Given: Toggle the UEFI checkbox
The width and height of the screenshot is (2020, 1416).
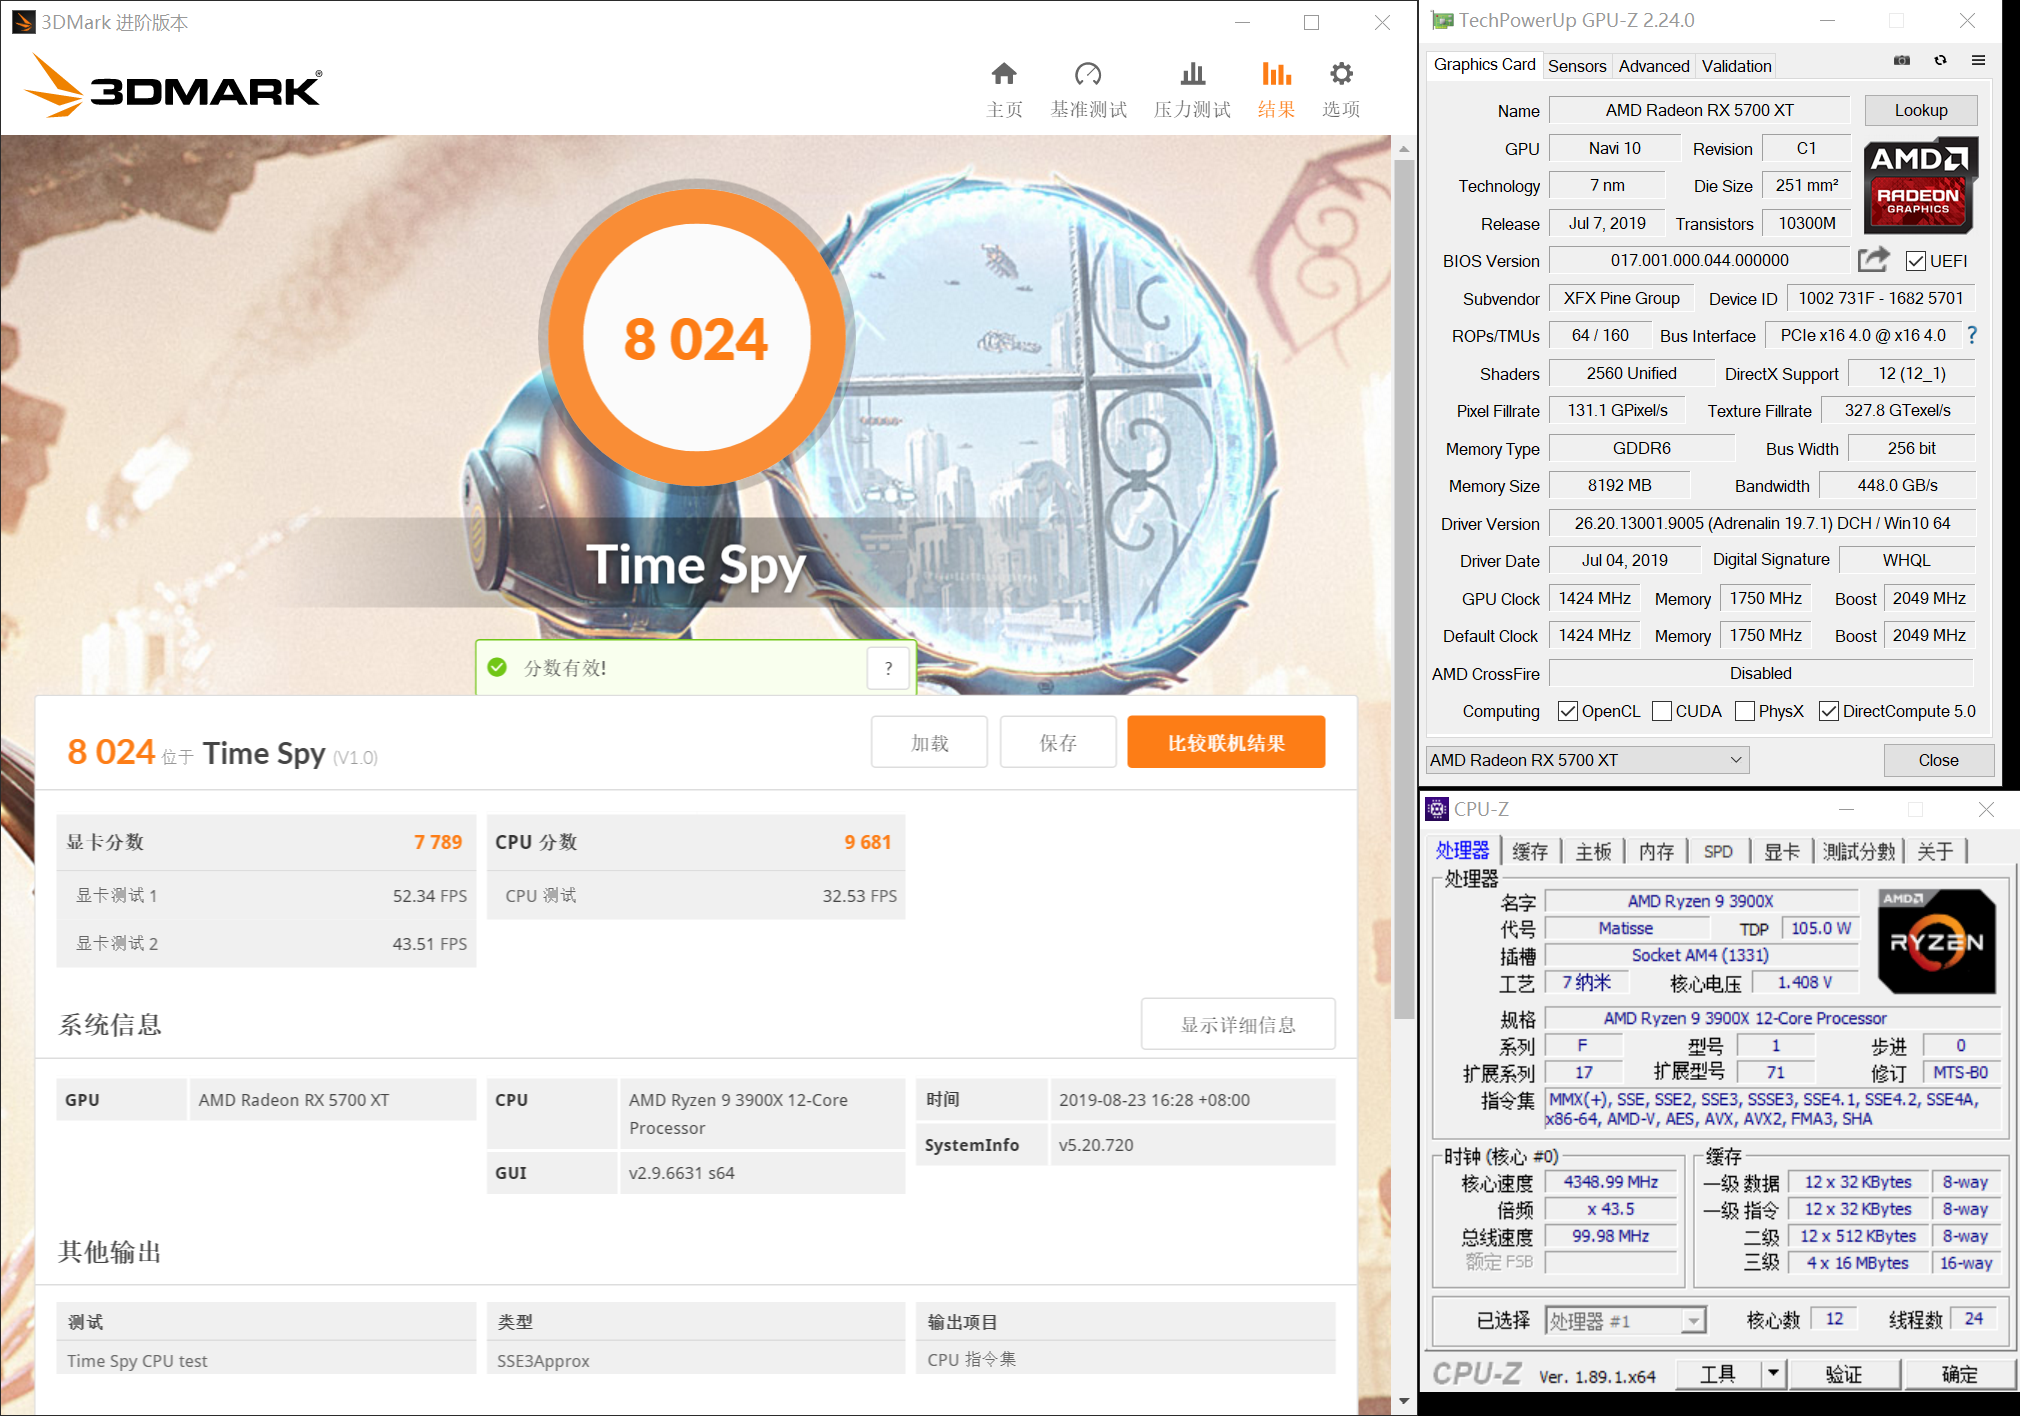Looking at the screenshot, I should pos(1916,261).
